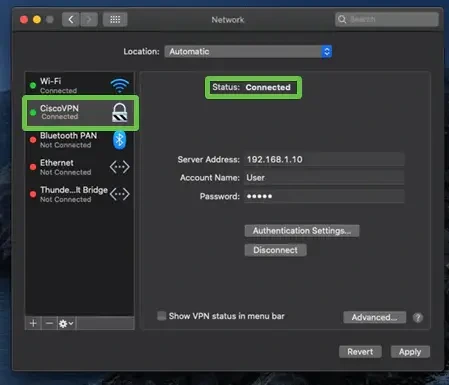Click the Account Name field
The image size is (449, 385).
[x=324, y=178]
